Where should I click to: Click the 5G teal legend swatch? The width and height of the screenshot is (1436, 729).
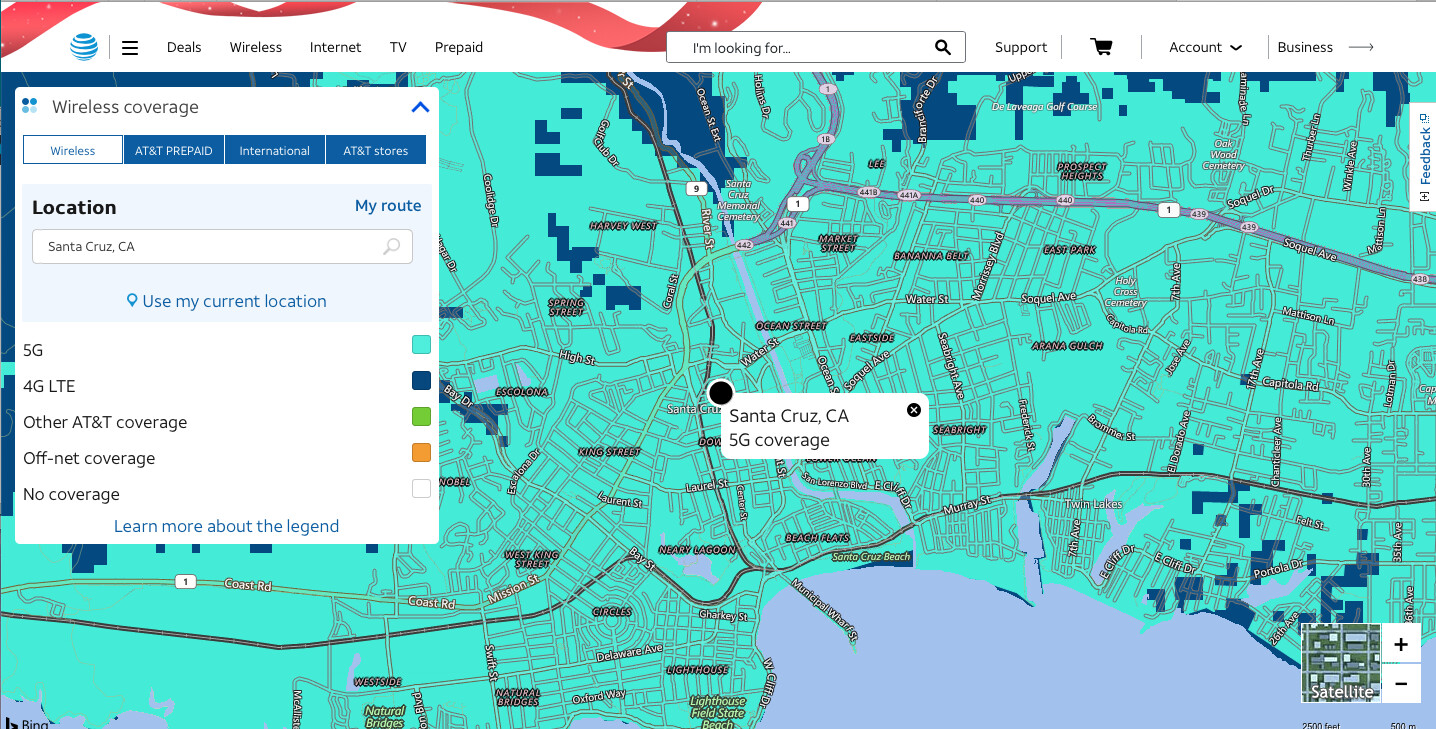tap(421, 345)
